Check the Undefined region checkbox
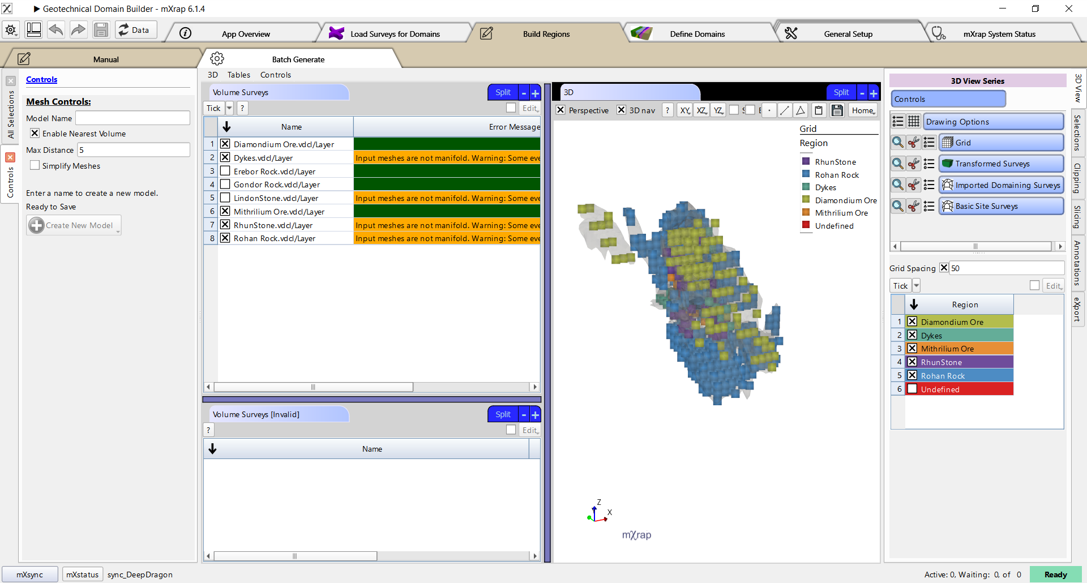The height and width of the screenshot is (583, 1087). 912,389
